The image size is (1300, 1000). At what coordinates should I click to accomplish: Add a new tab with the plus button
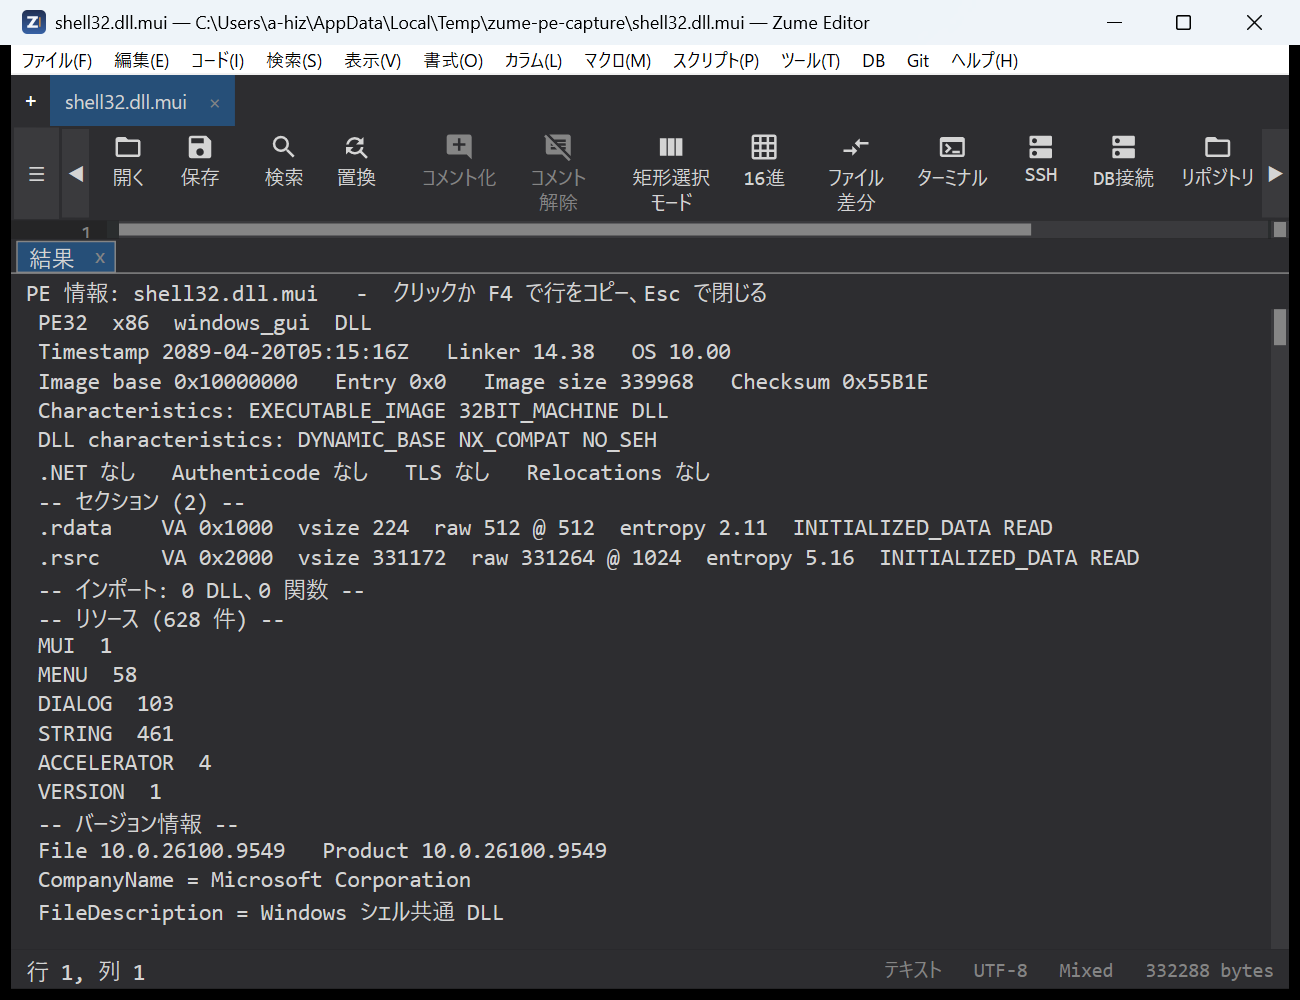click(x=31, y=101)
